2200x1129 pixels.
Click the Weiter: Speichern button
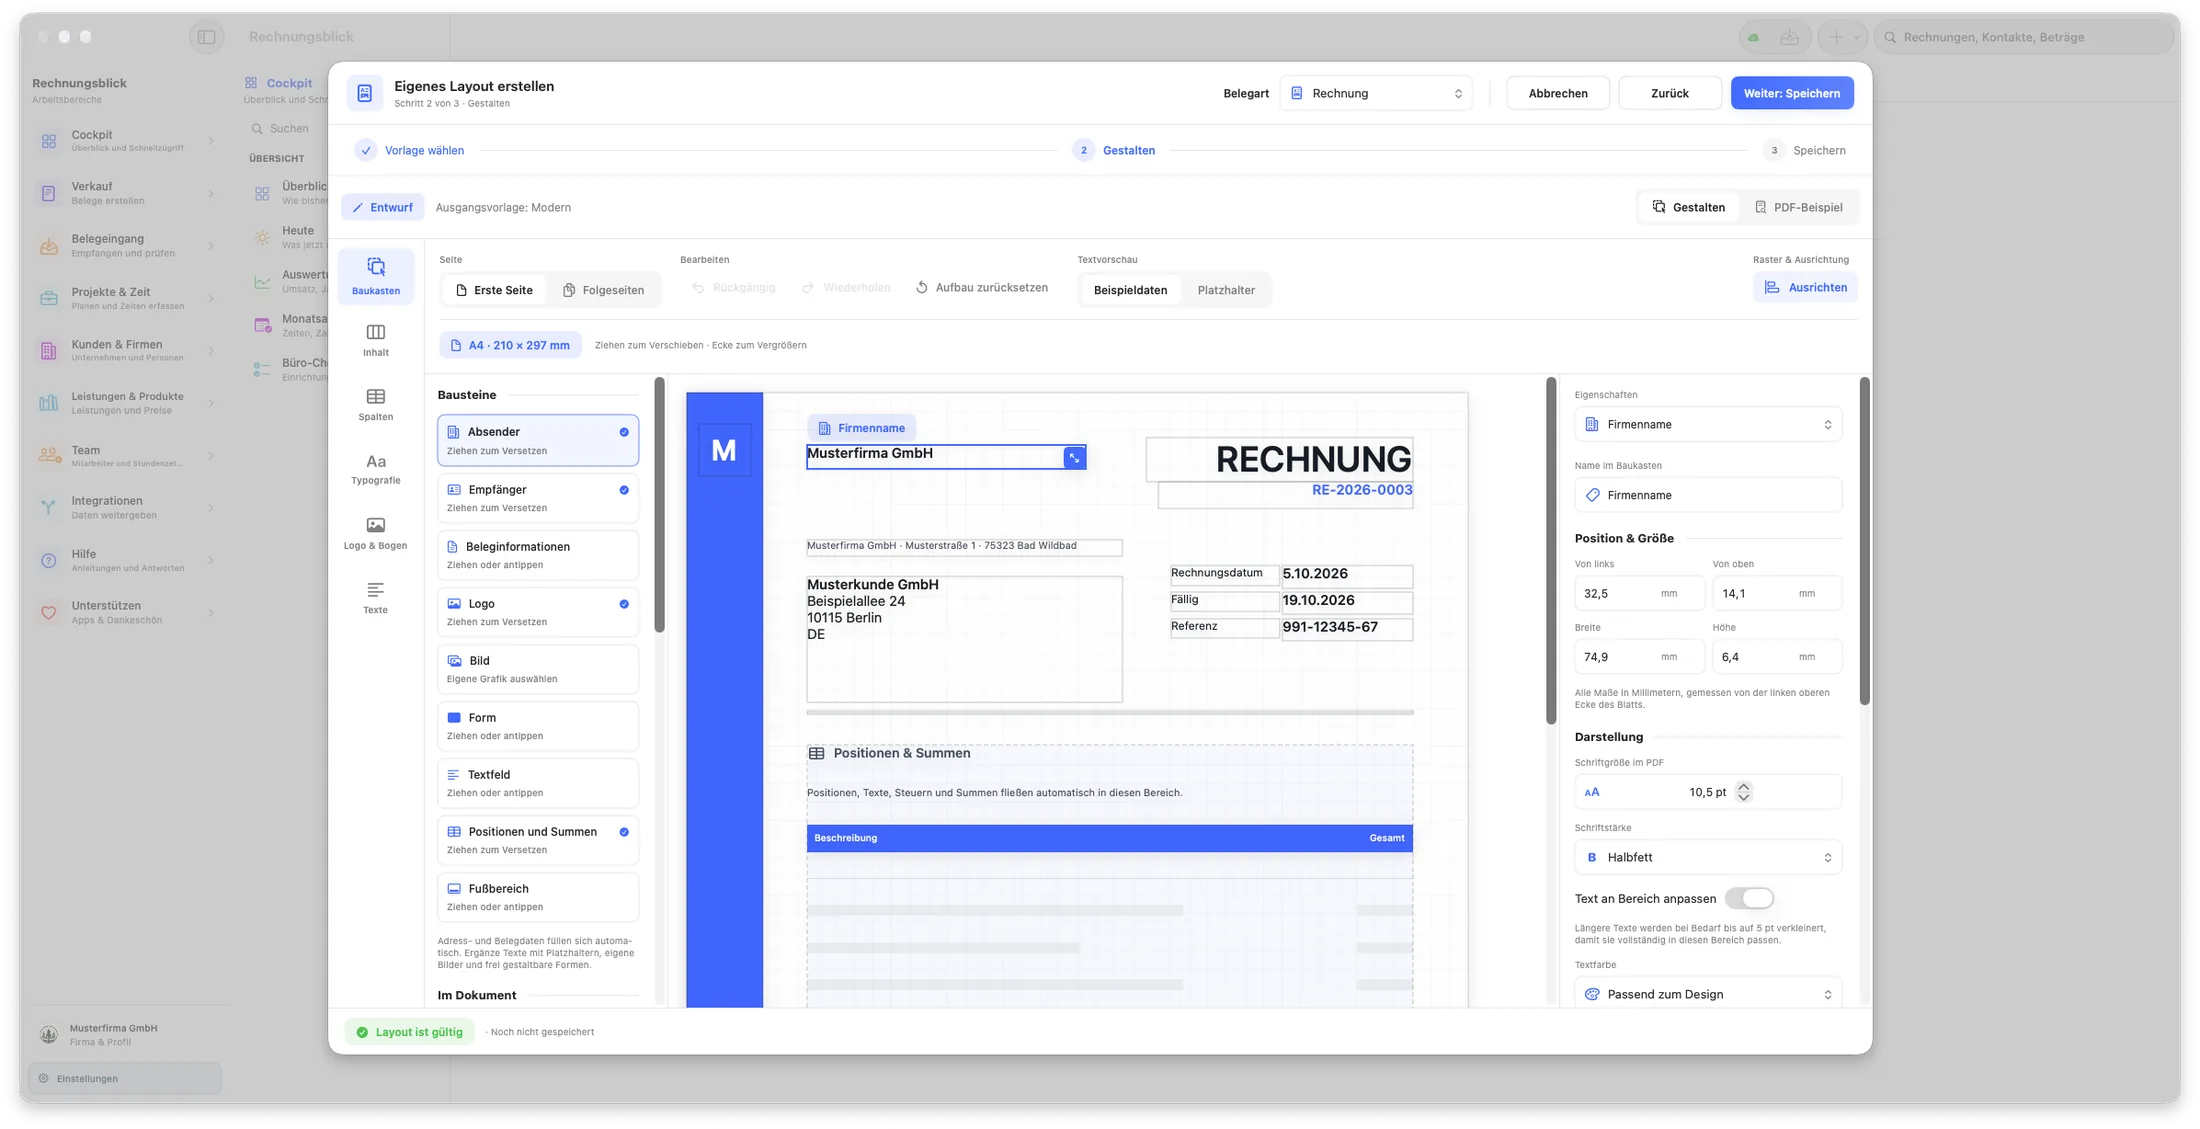click(1792, 93)
